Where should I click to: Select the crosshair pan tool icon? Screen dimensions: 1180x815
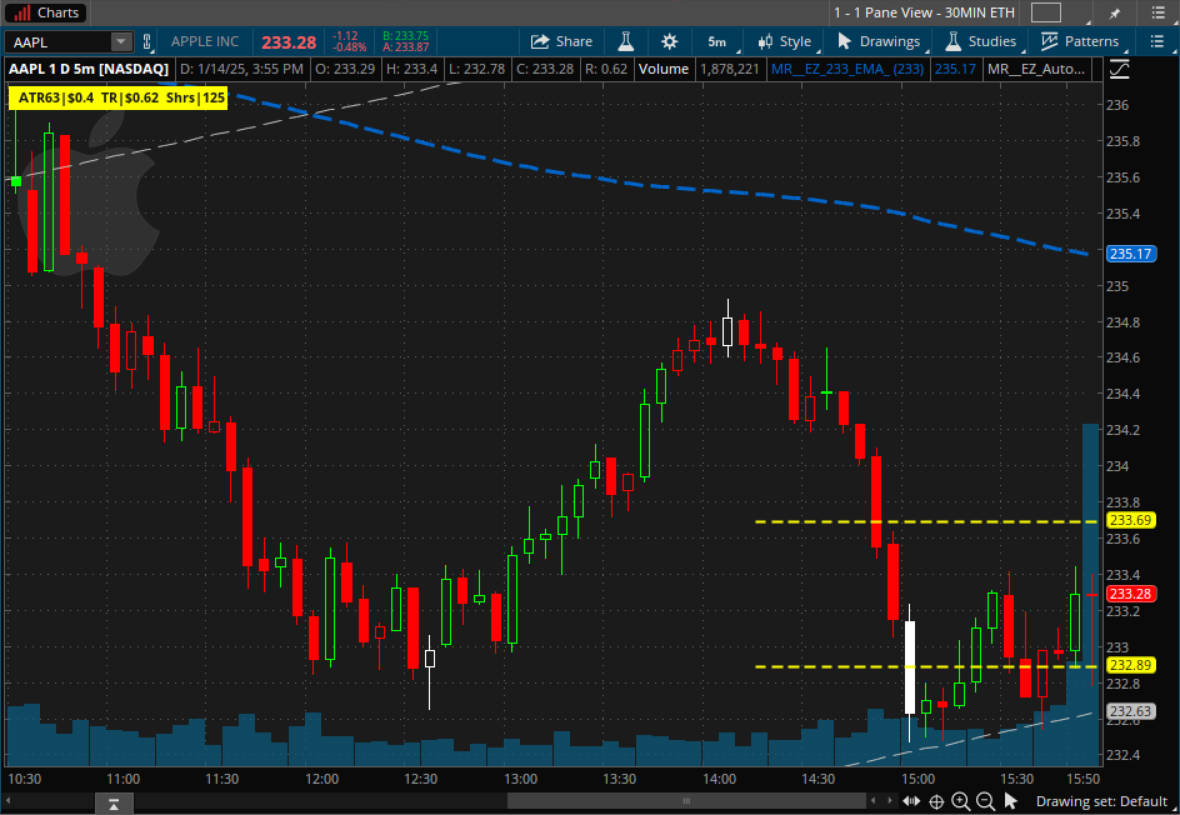(x=936, y=801)
